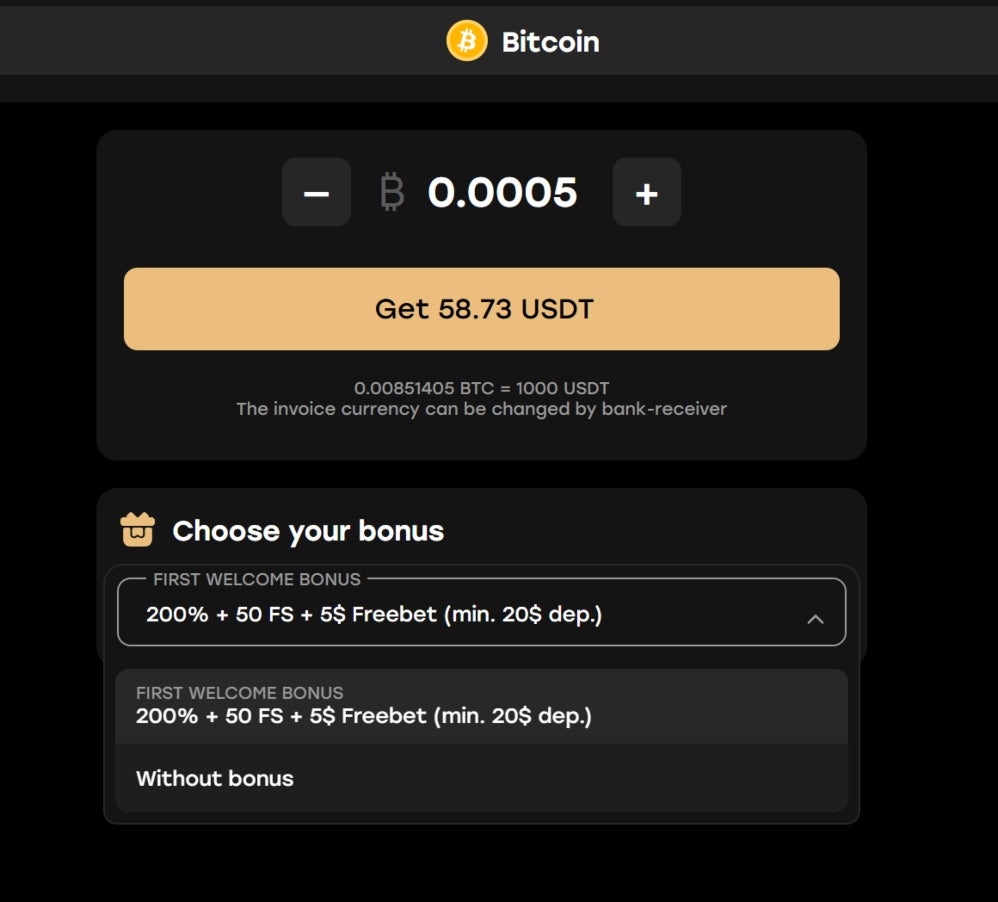Click the orange Bitcoin logo icon
The width and height of the screenshot is (998, 902).
[x=467, y=41]
